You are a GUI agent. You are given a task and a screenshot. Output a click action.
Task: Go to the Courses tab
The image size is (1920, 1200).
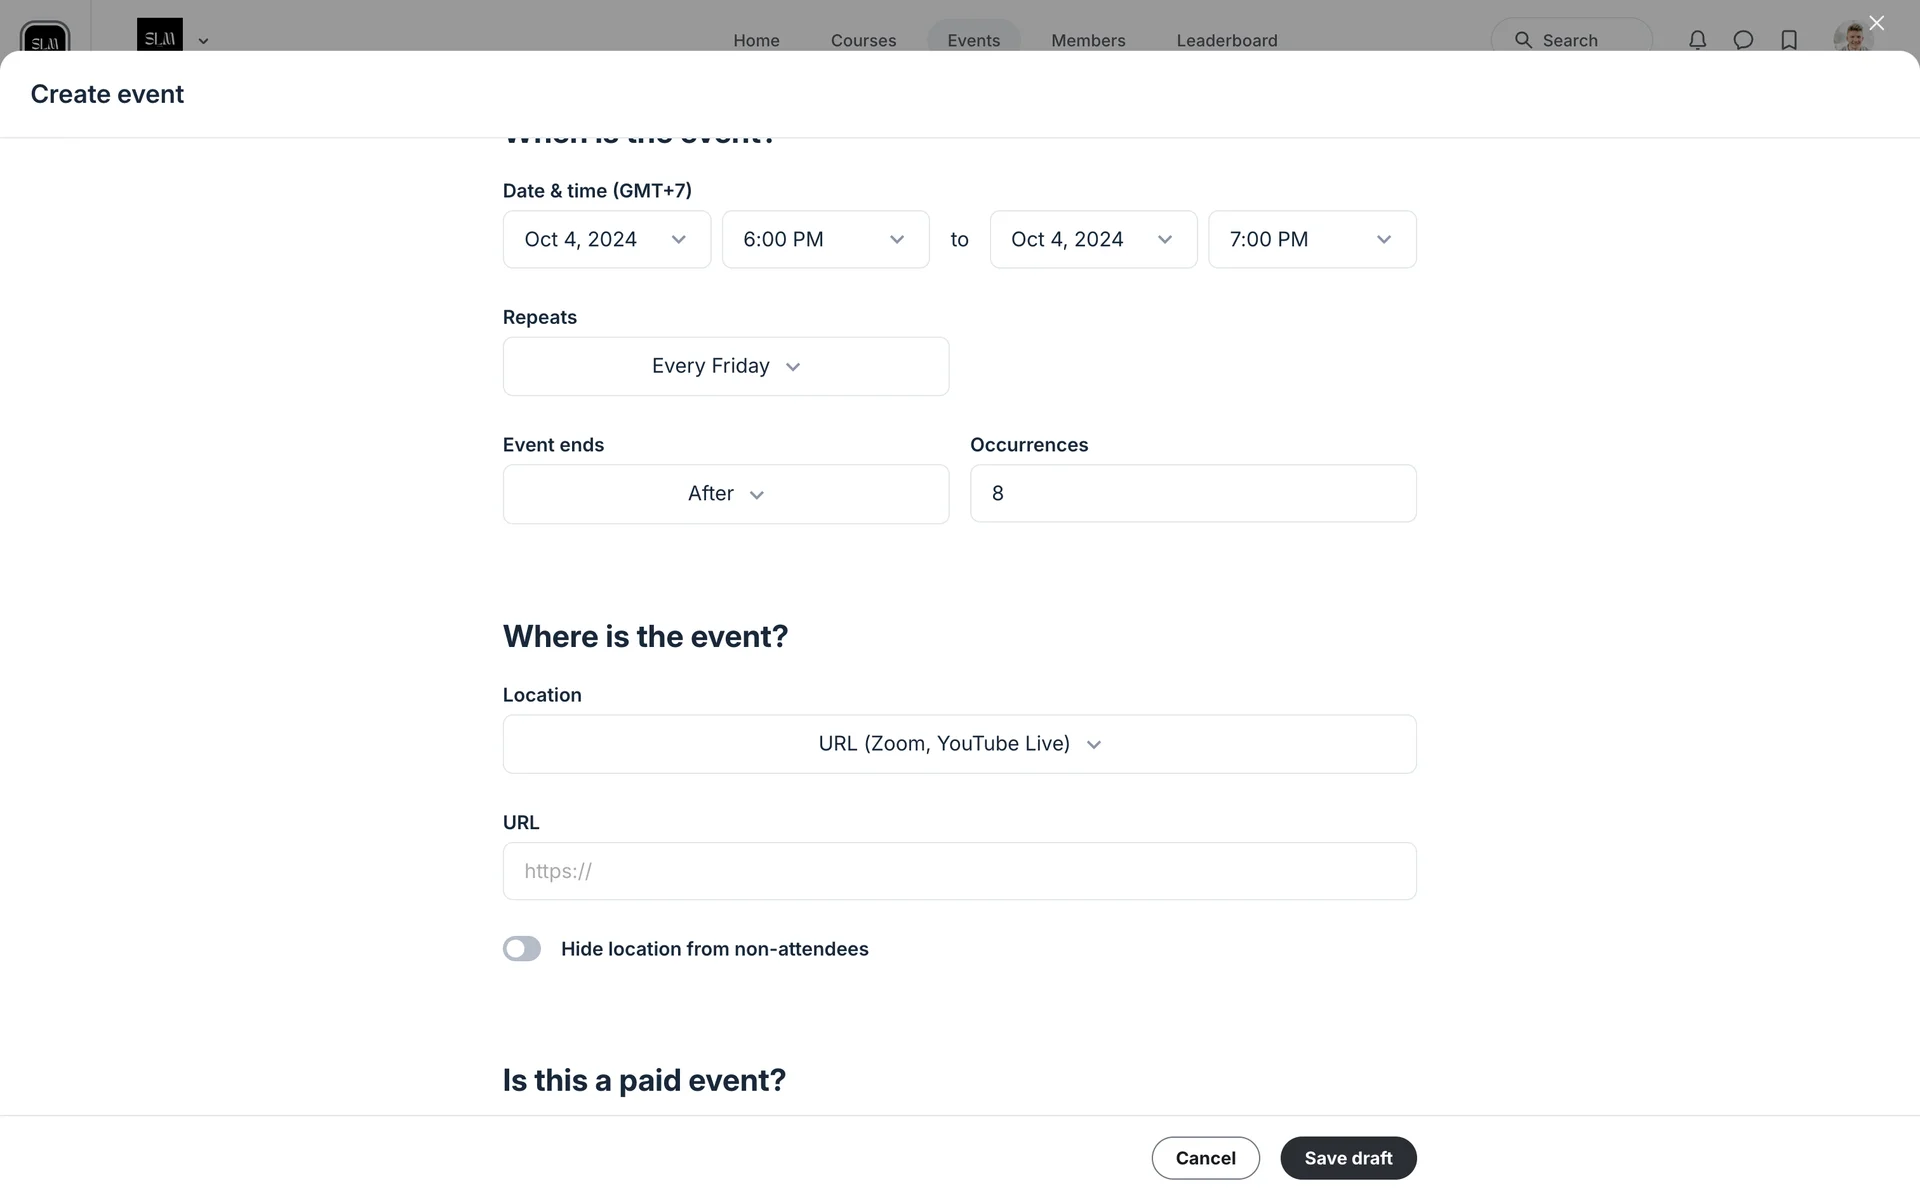[x=863, y=40]
